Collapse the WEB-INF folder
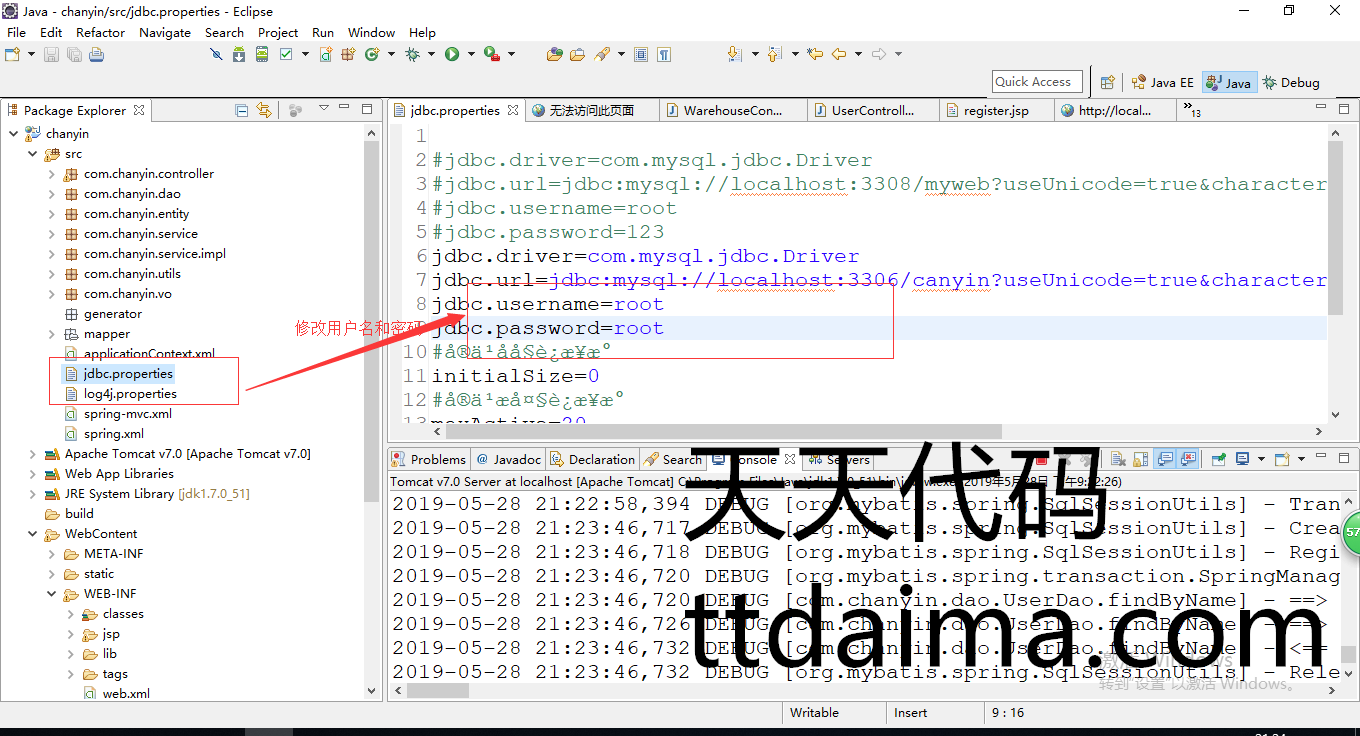 52,594
